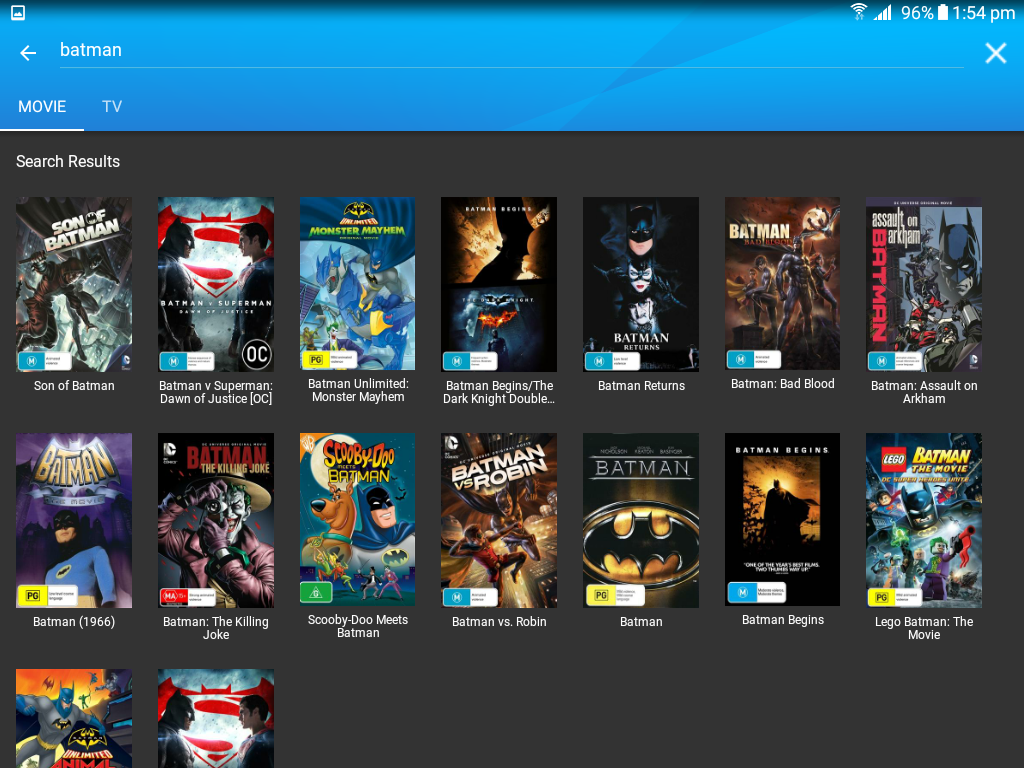Click the batman search input field
This screenshot has height=768, width=1024.
coord(511,50)
